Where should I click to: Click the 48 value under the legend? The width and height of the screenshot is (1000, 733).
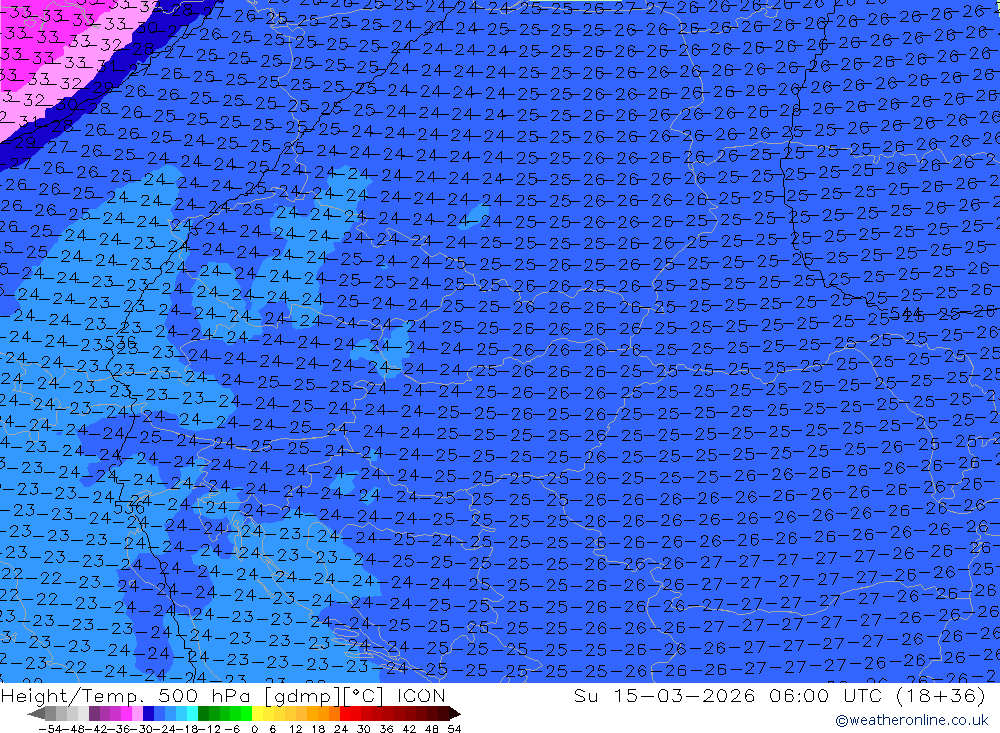pyautogui.click(x=431, y=729)
